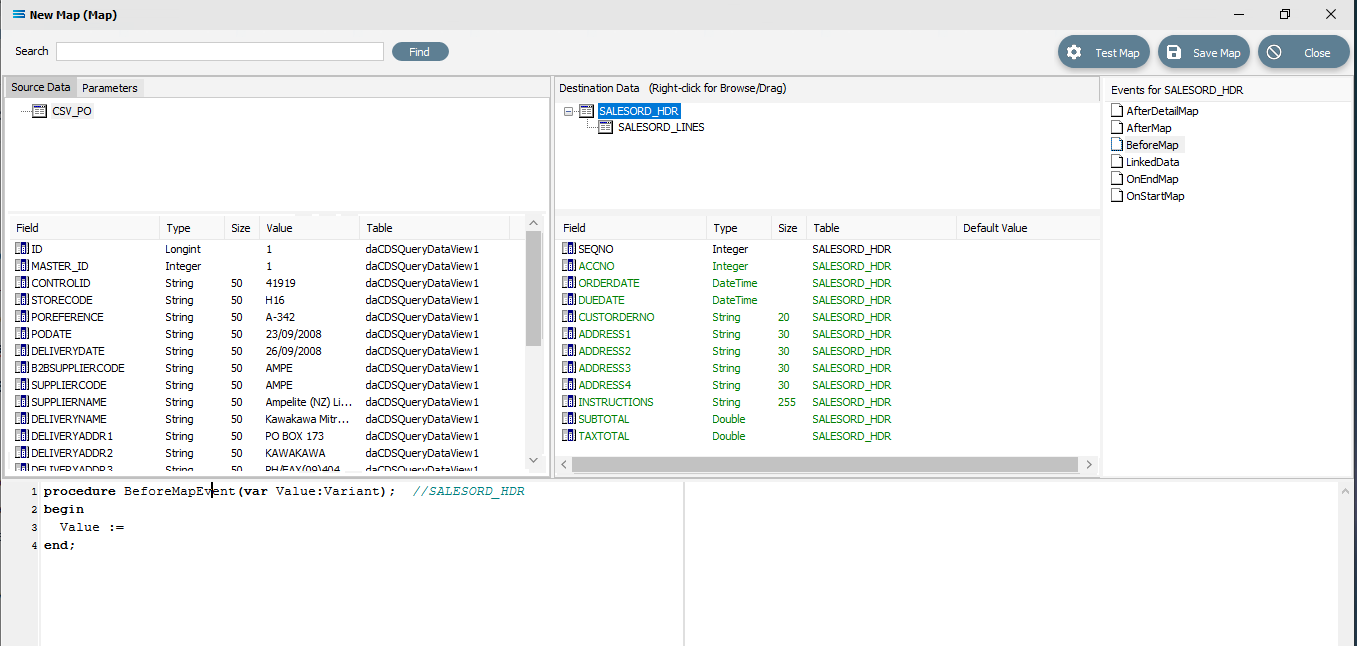Click the 'Value :=' line in code editor
The image size is (1357, 646).
pyautogui.click(x=91, y=527)
